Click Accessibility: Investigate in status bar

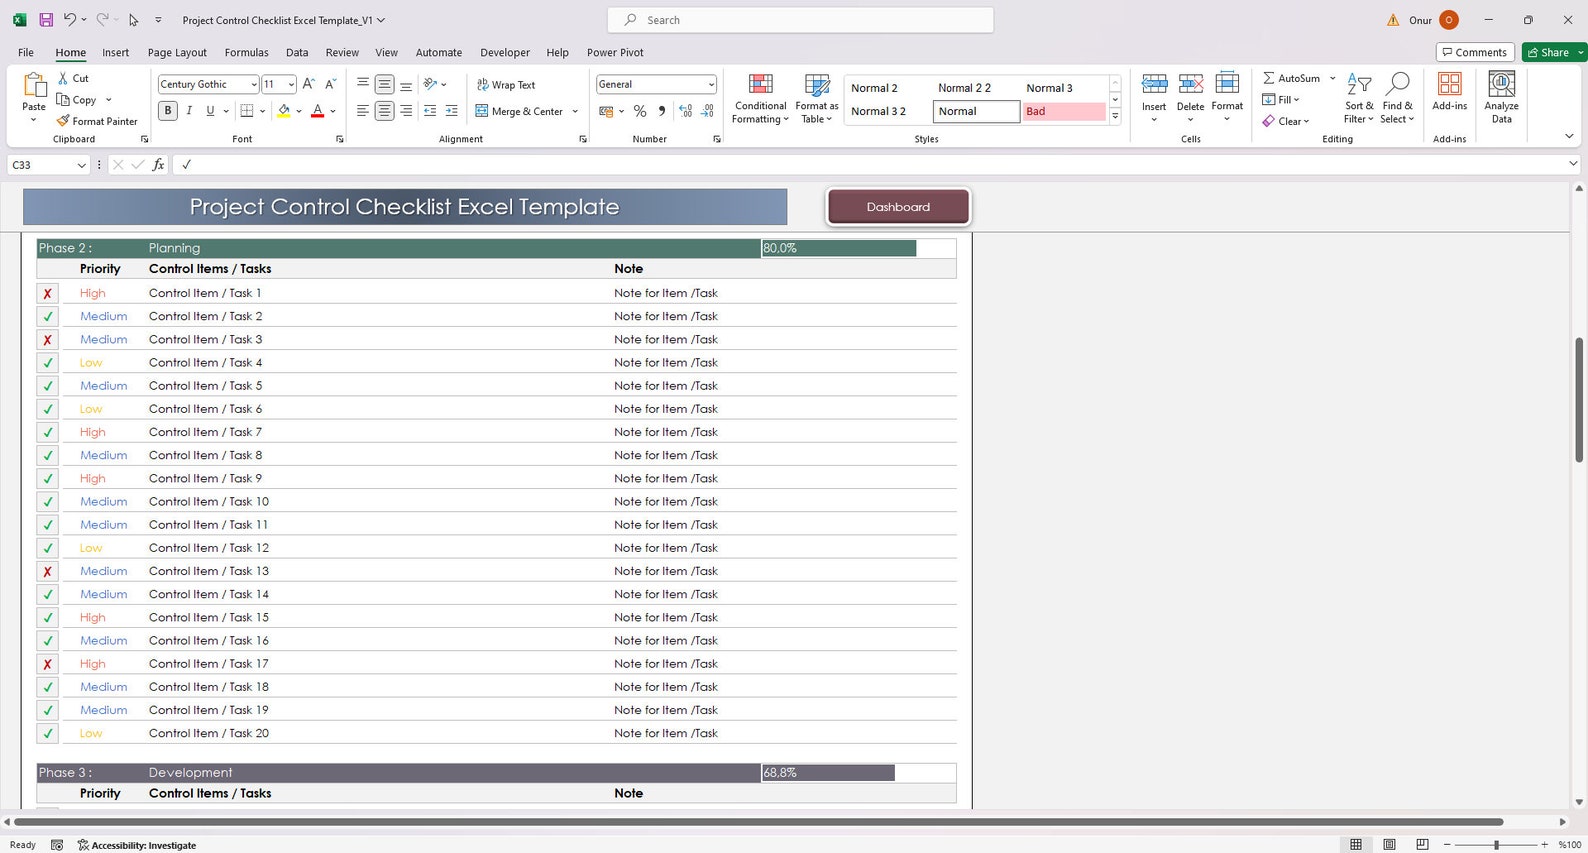pyautogui.click(x=137, y=845)
